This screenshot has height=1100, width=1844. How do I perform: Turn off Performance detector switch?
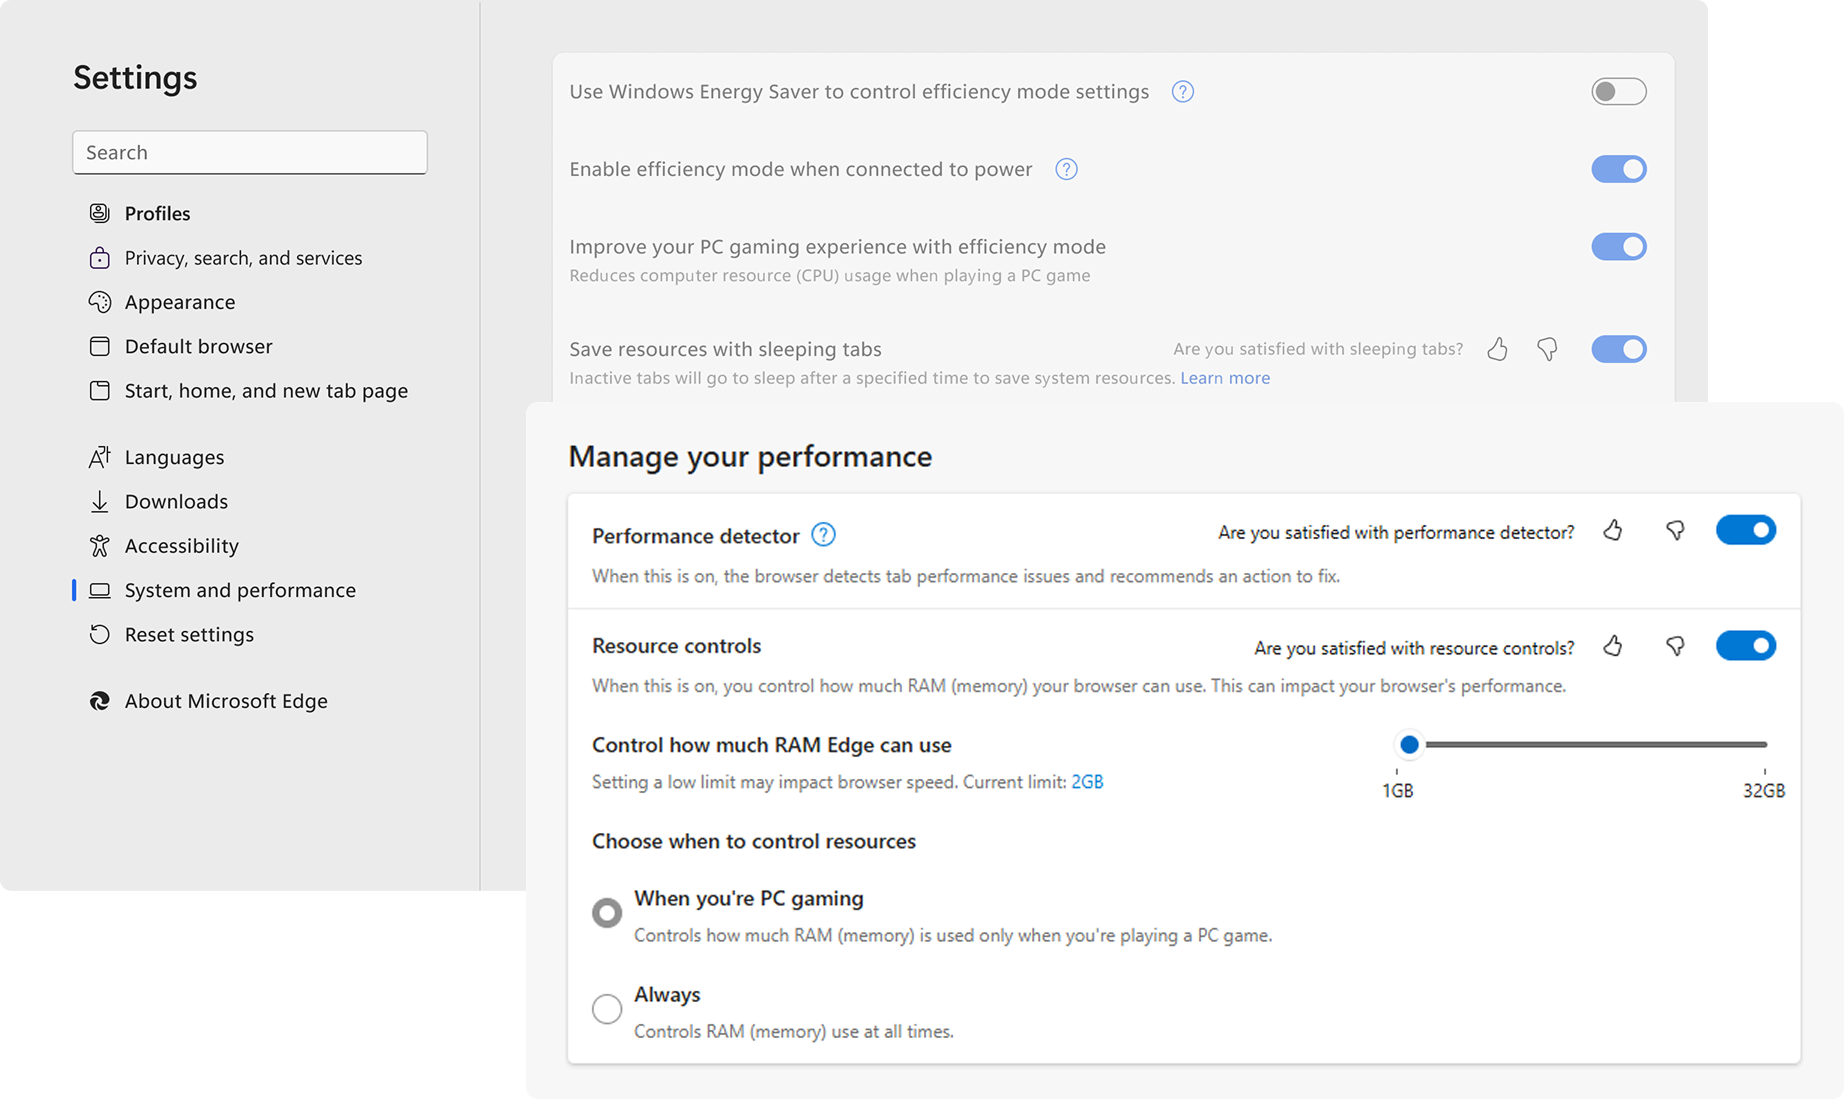1746,530
